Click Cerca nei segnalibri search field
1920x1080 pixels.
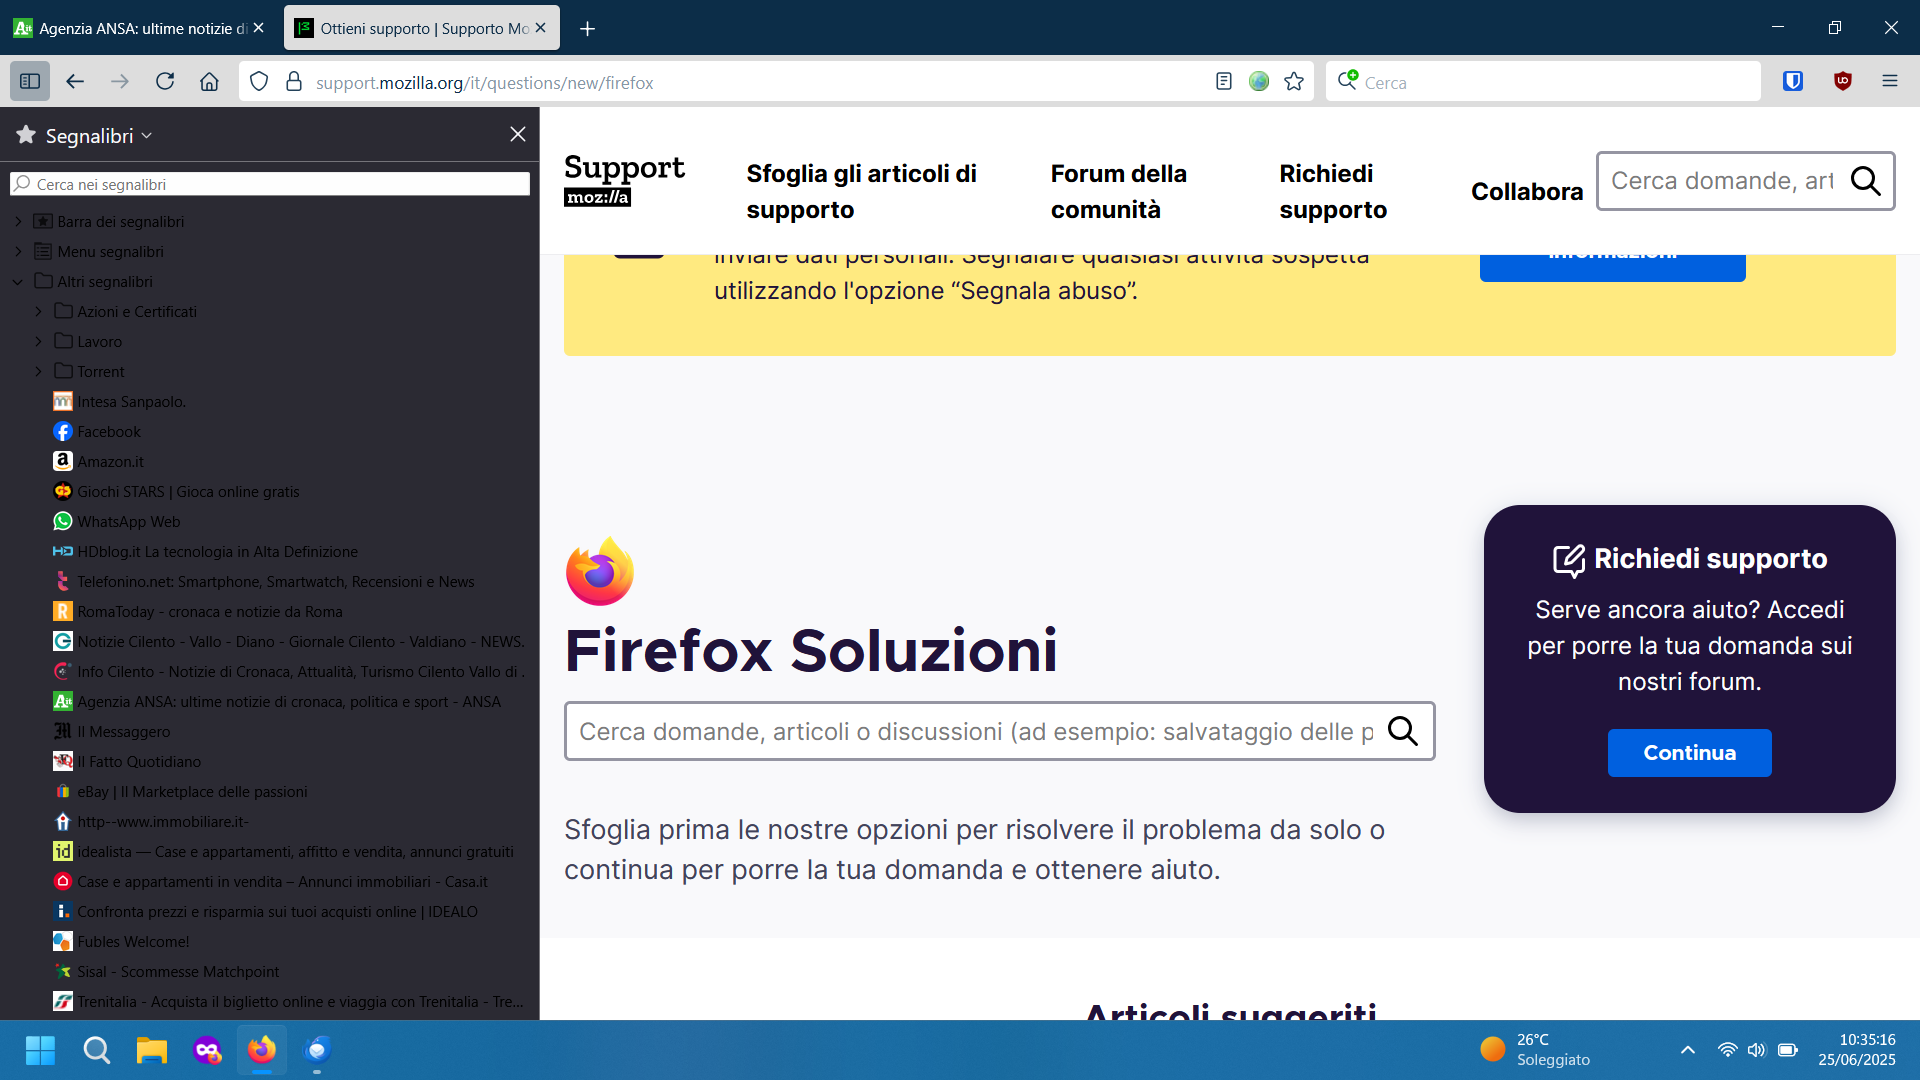270,184
